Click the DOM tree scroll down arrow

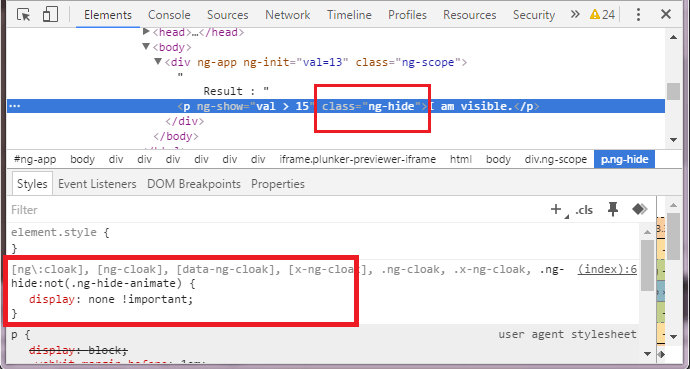pos(673,140)
